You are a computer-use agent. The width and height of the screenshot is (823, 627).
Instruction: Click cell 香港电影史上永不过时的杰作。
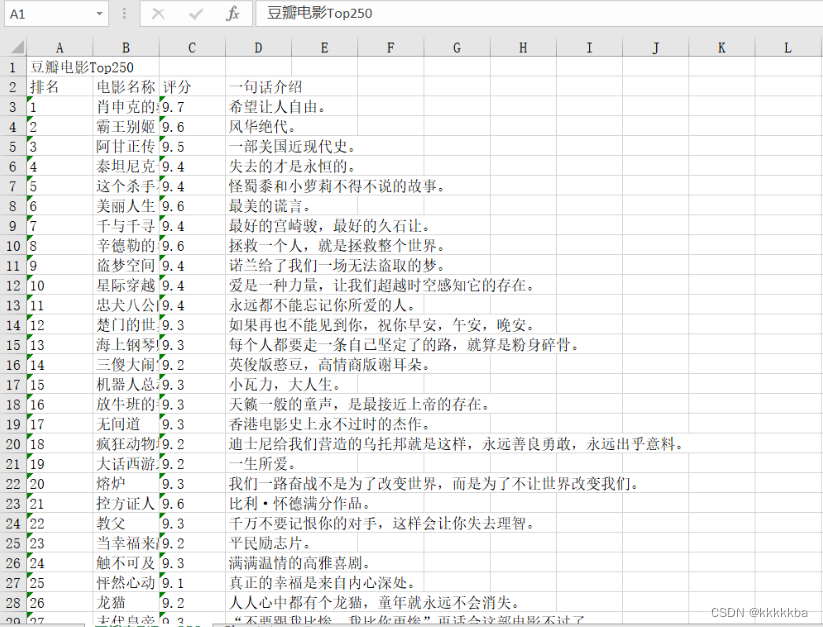(x=329, y=424)
